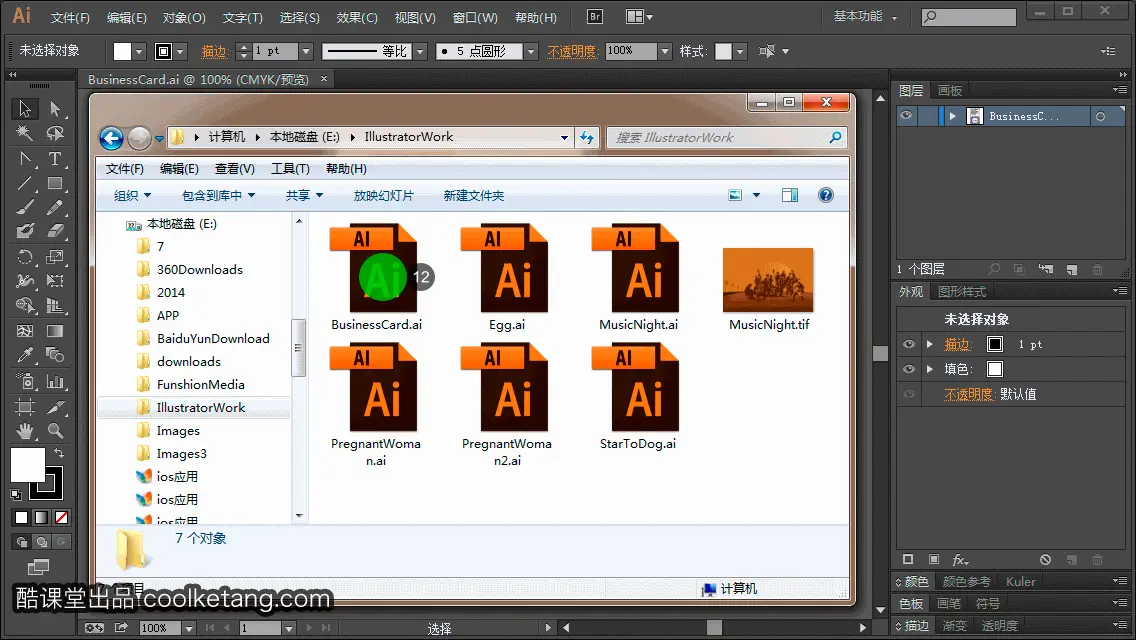Switch to the 图形样式 tab
The width and height of the screenshot is (1136, 640).
[962, 291]
